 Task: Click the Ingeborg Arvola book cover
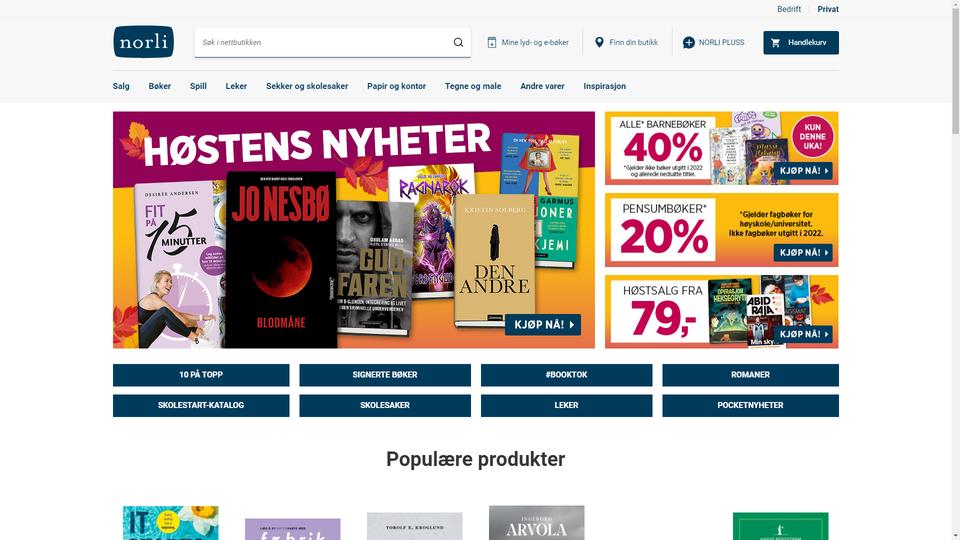coord(536,523)
